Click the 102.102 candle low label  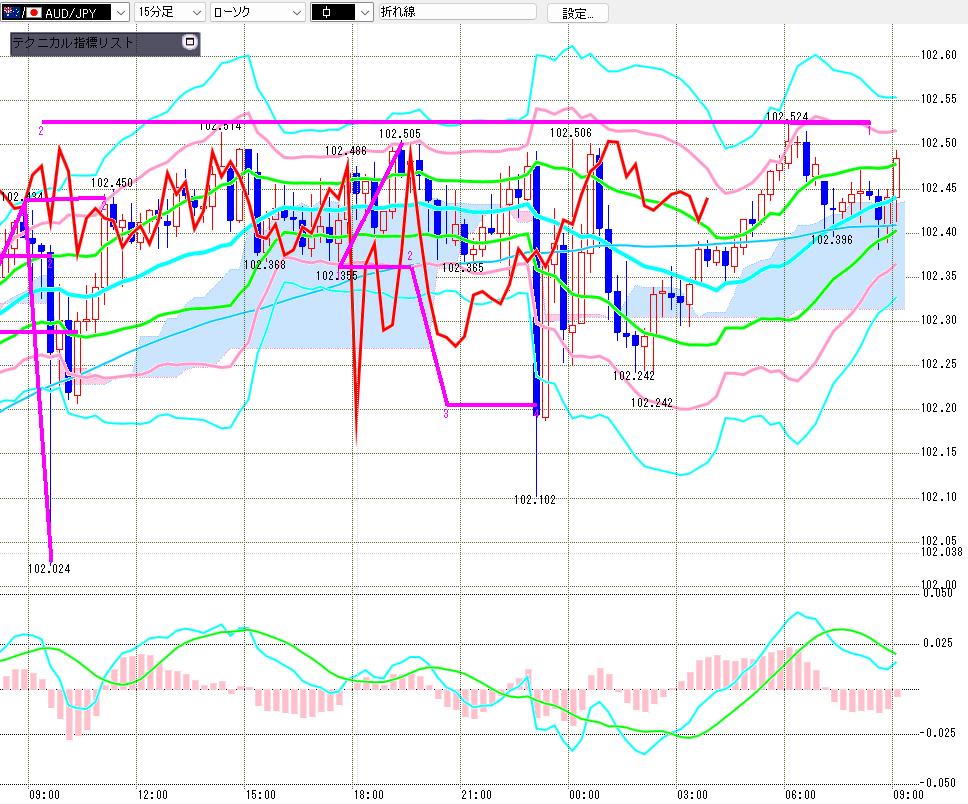[x=535, y=499]
